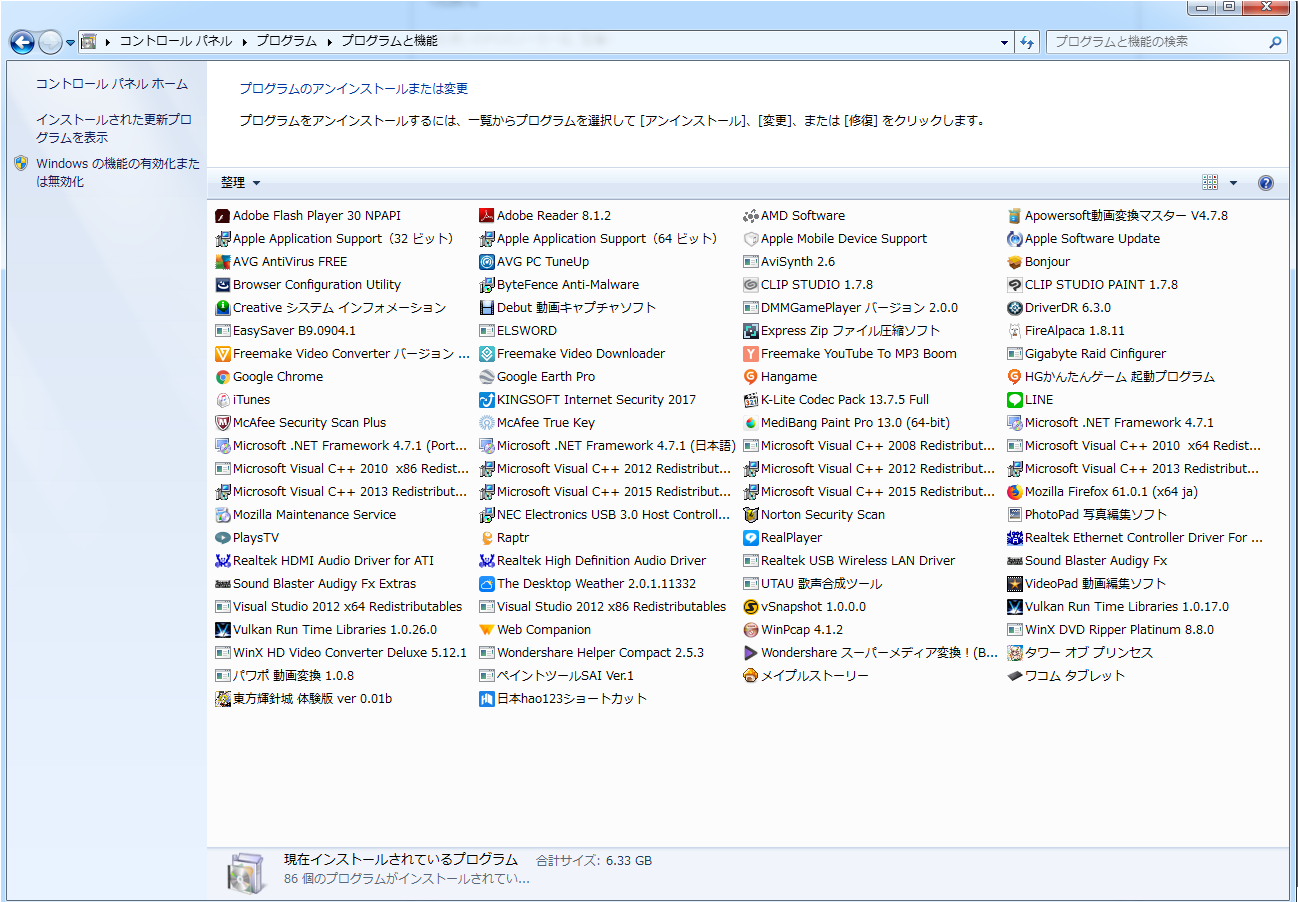This screenshot has height=902, width=1298.
Task: Click the RealPlayer icon
Action: pos(752,538)
